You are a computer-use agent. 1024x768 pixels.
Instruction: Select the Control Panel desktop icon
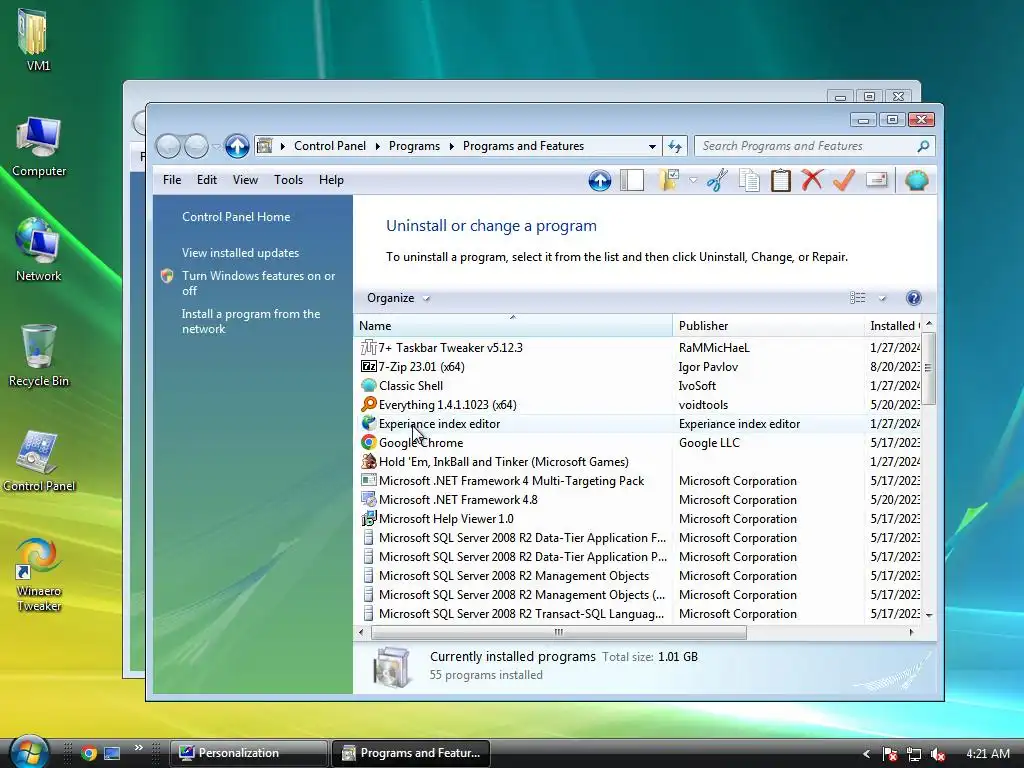pos(39,460)
